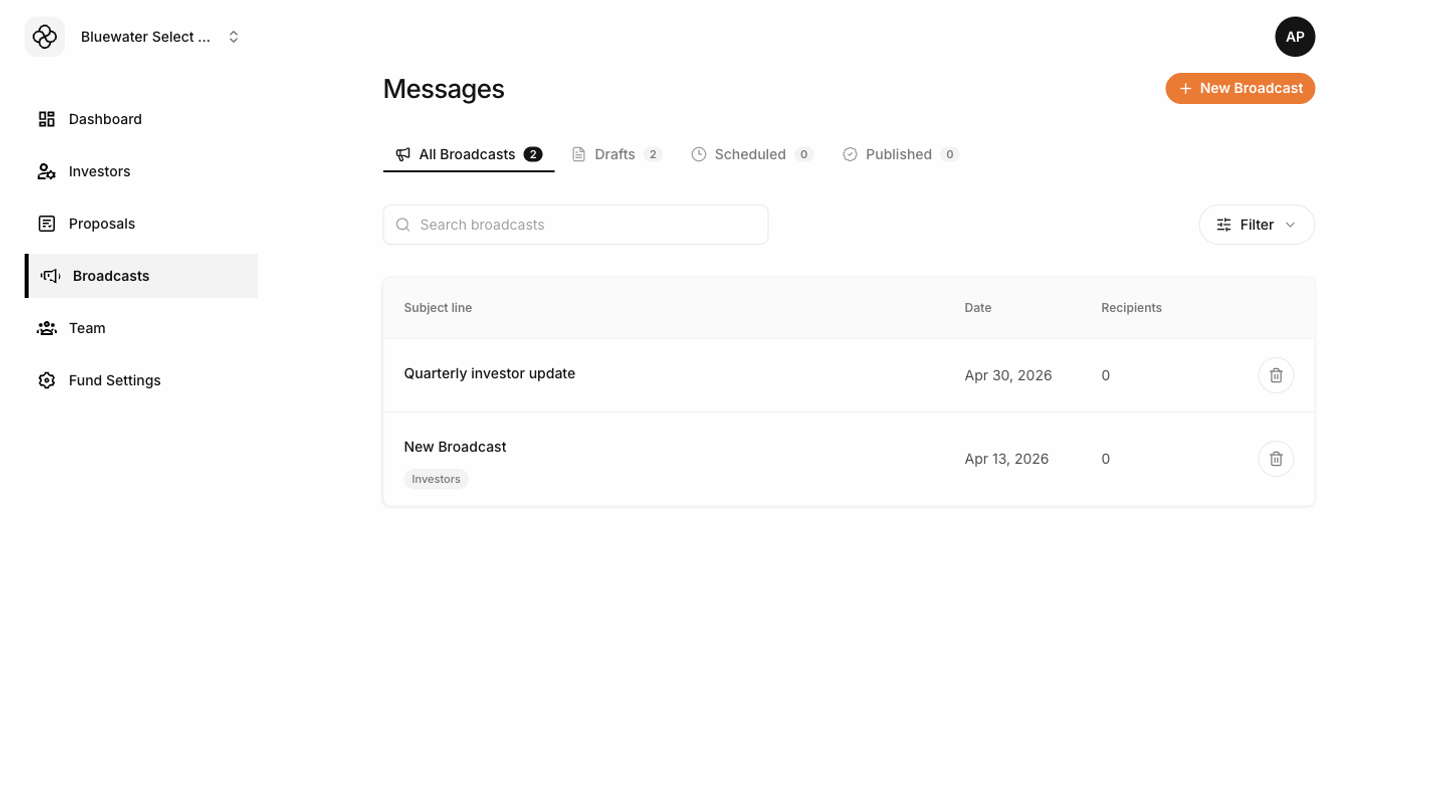The height and width of the screenshot is (810, 1440).
Task: Select the Team sidebar icon
Action: pos(47,328)
